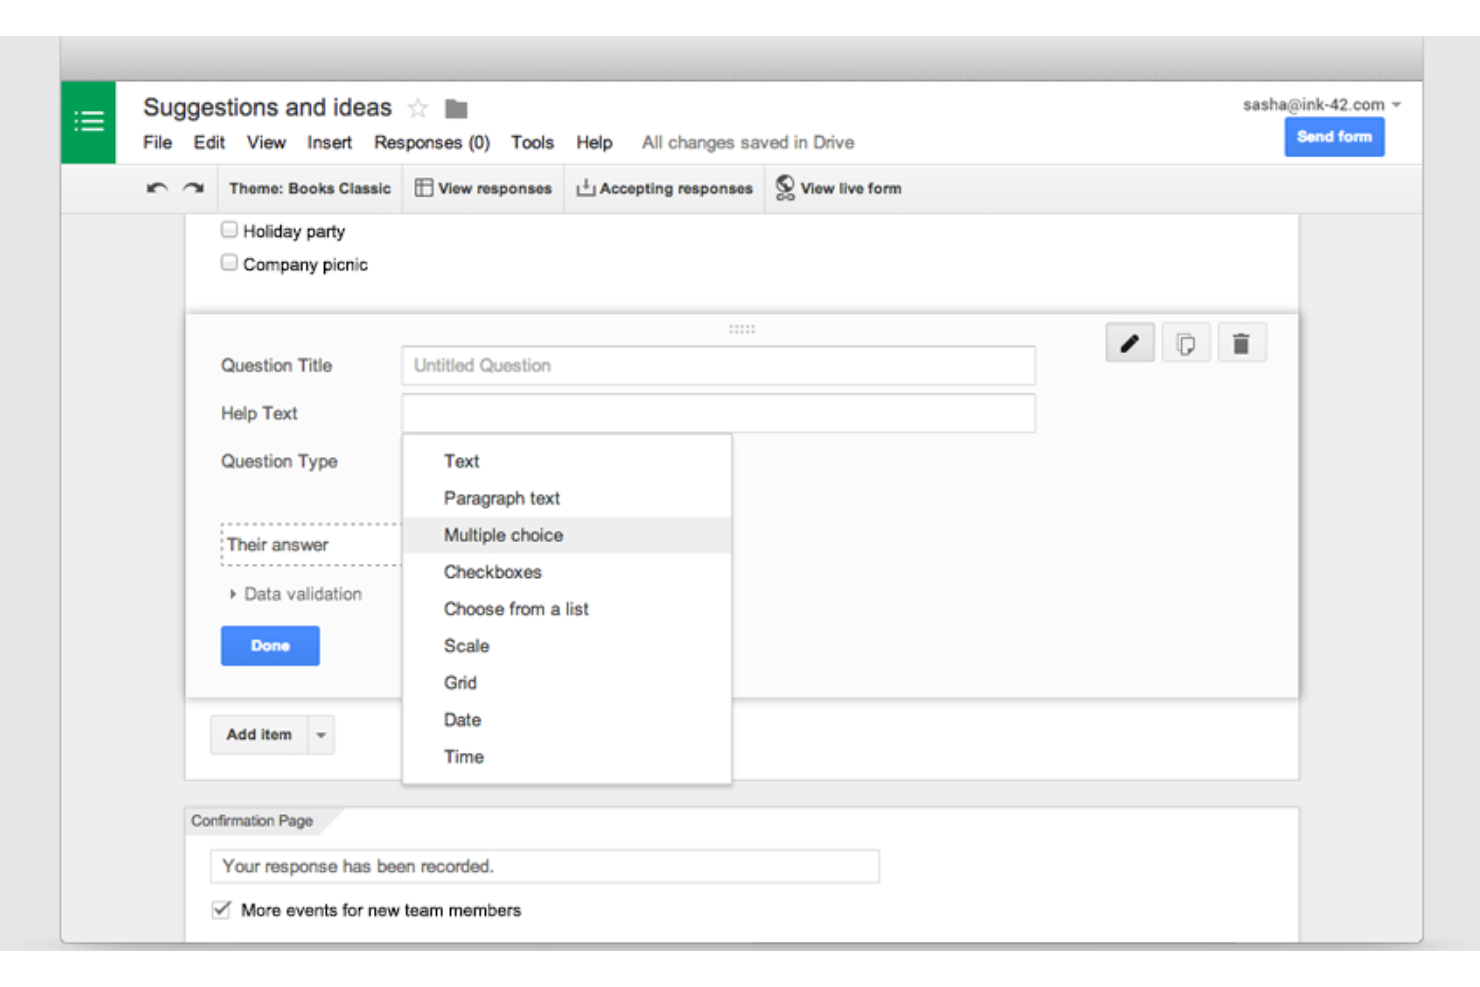Check the Holiday party checkbox
The height and width of the screenshot is (987, 1480).
pos(229,229)
